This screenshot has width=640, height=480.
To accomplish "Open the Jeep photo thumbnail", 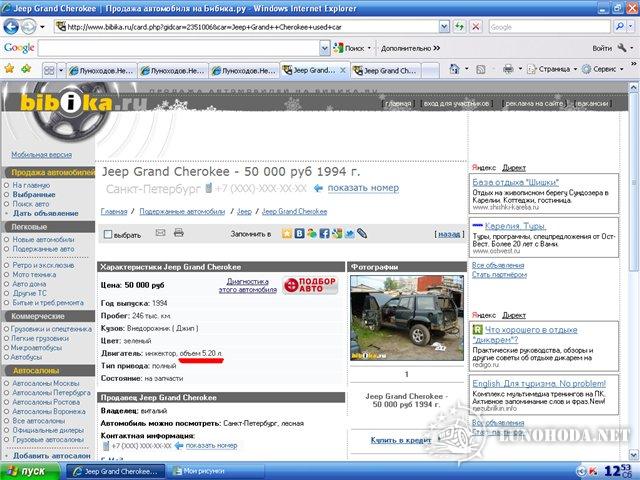I will (407, 318).
